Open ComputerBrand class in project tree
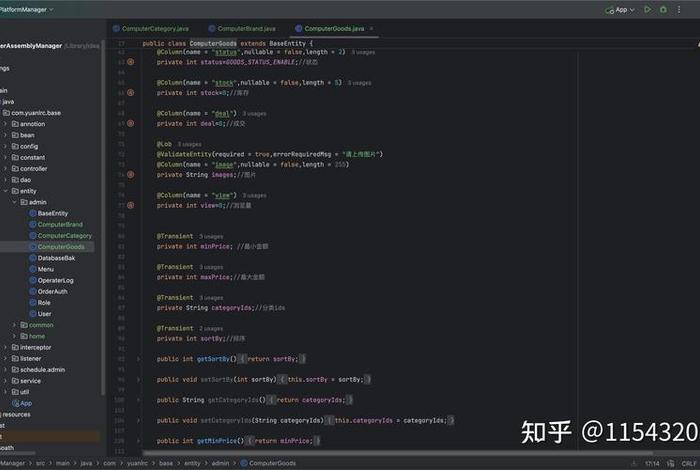The width and height of the screenshot is (700, 470). (56, 225)
